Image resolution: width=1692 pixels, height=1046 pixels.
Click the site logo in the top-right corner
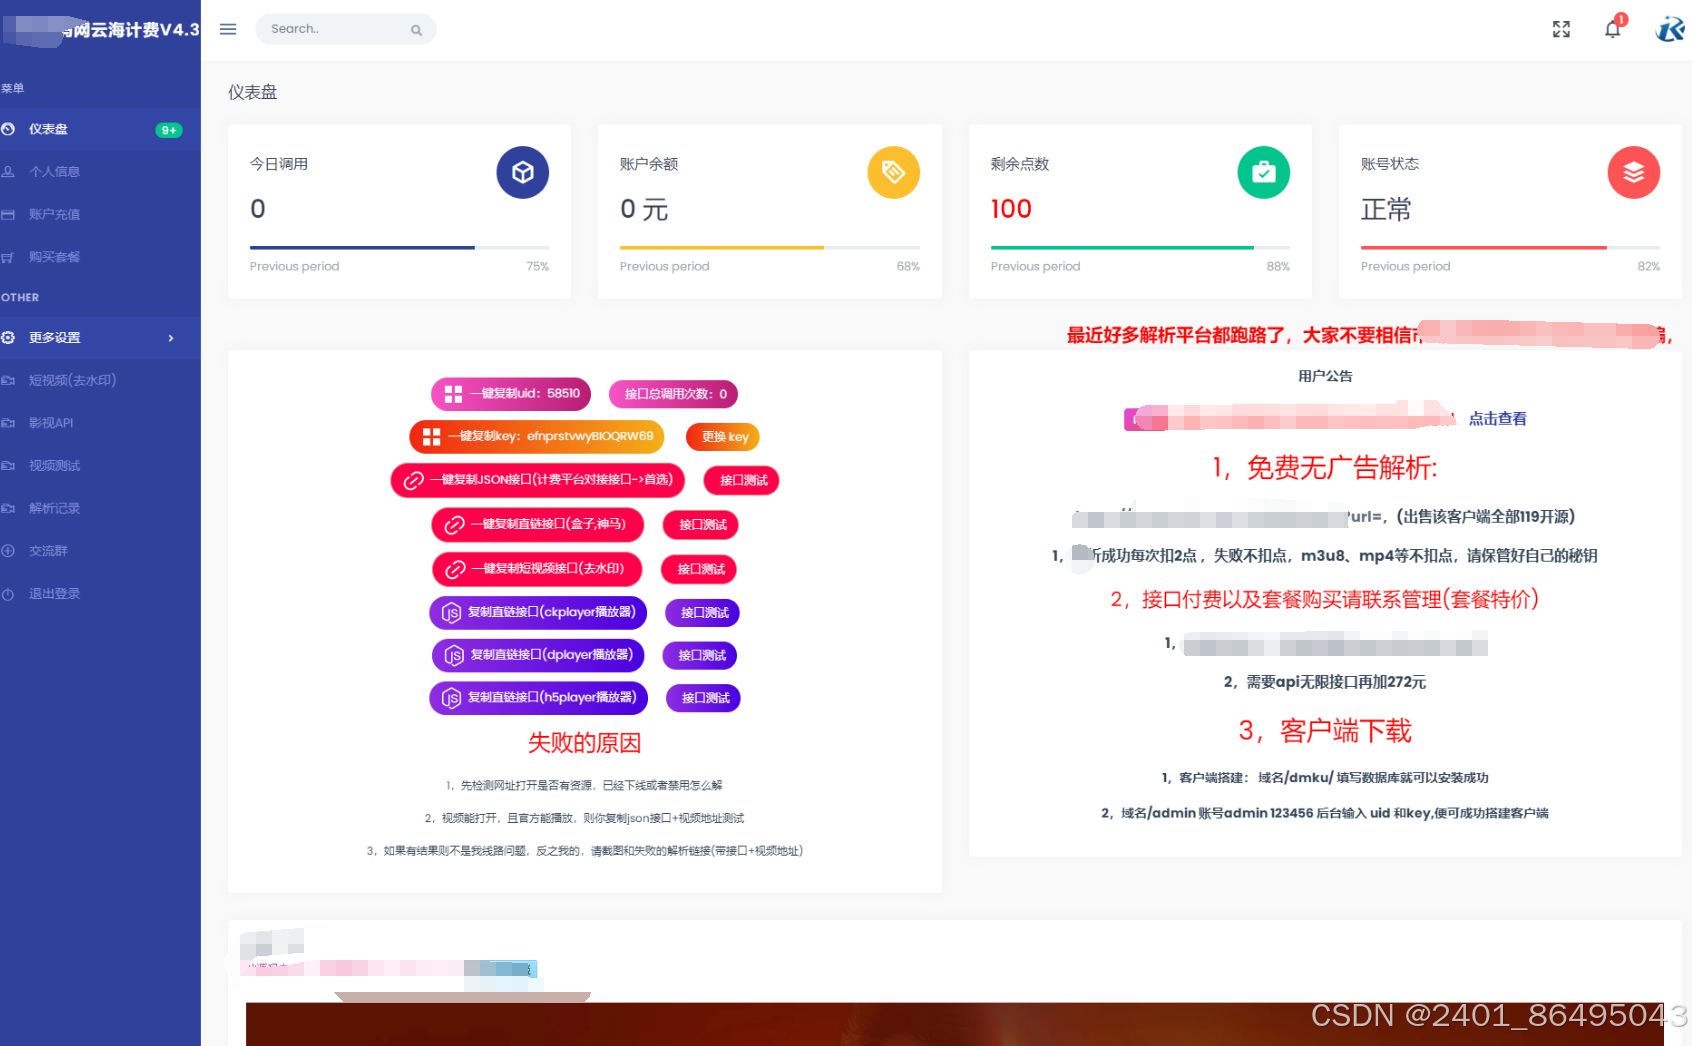coord(1671,30)
